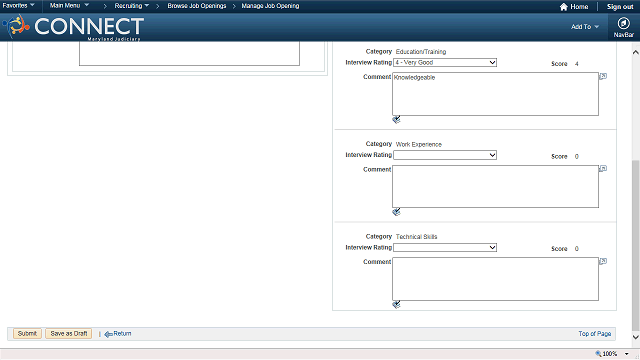Spell check the Education/Training comment
The height and width of the screenshot is (360, 640).
click(x=396, y=120)
